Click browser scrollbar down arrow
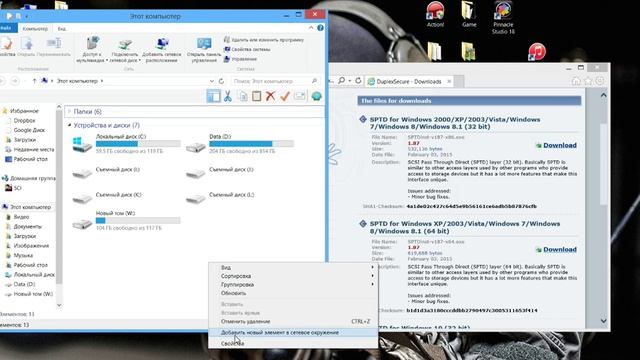The height and width of the screenshot is (360, 640). coord(603,321)
